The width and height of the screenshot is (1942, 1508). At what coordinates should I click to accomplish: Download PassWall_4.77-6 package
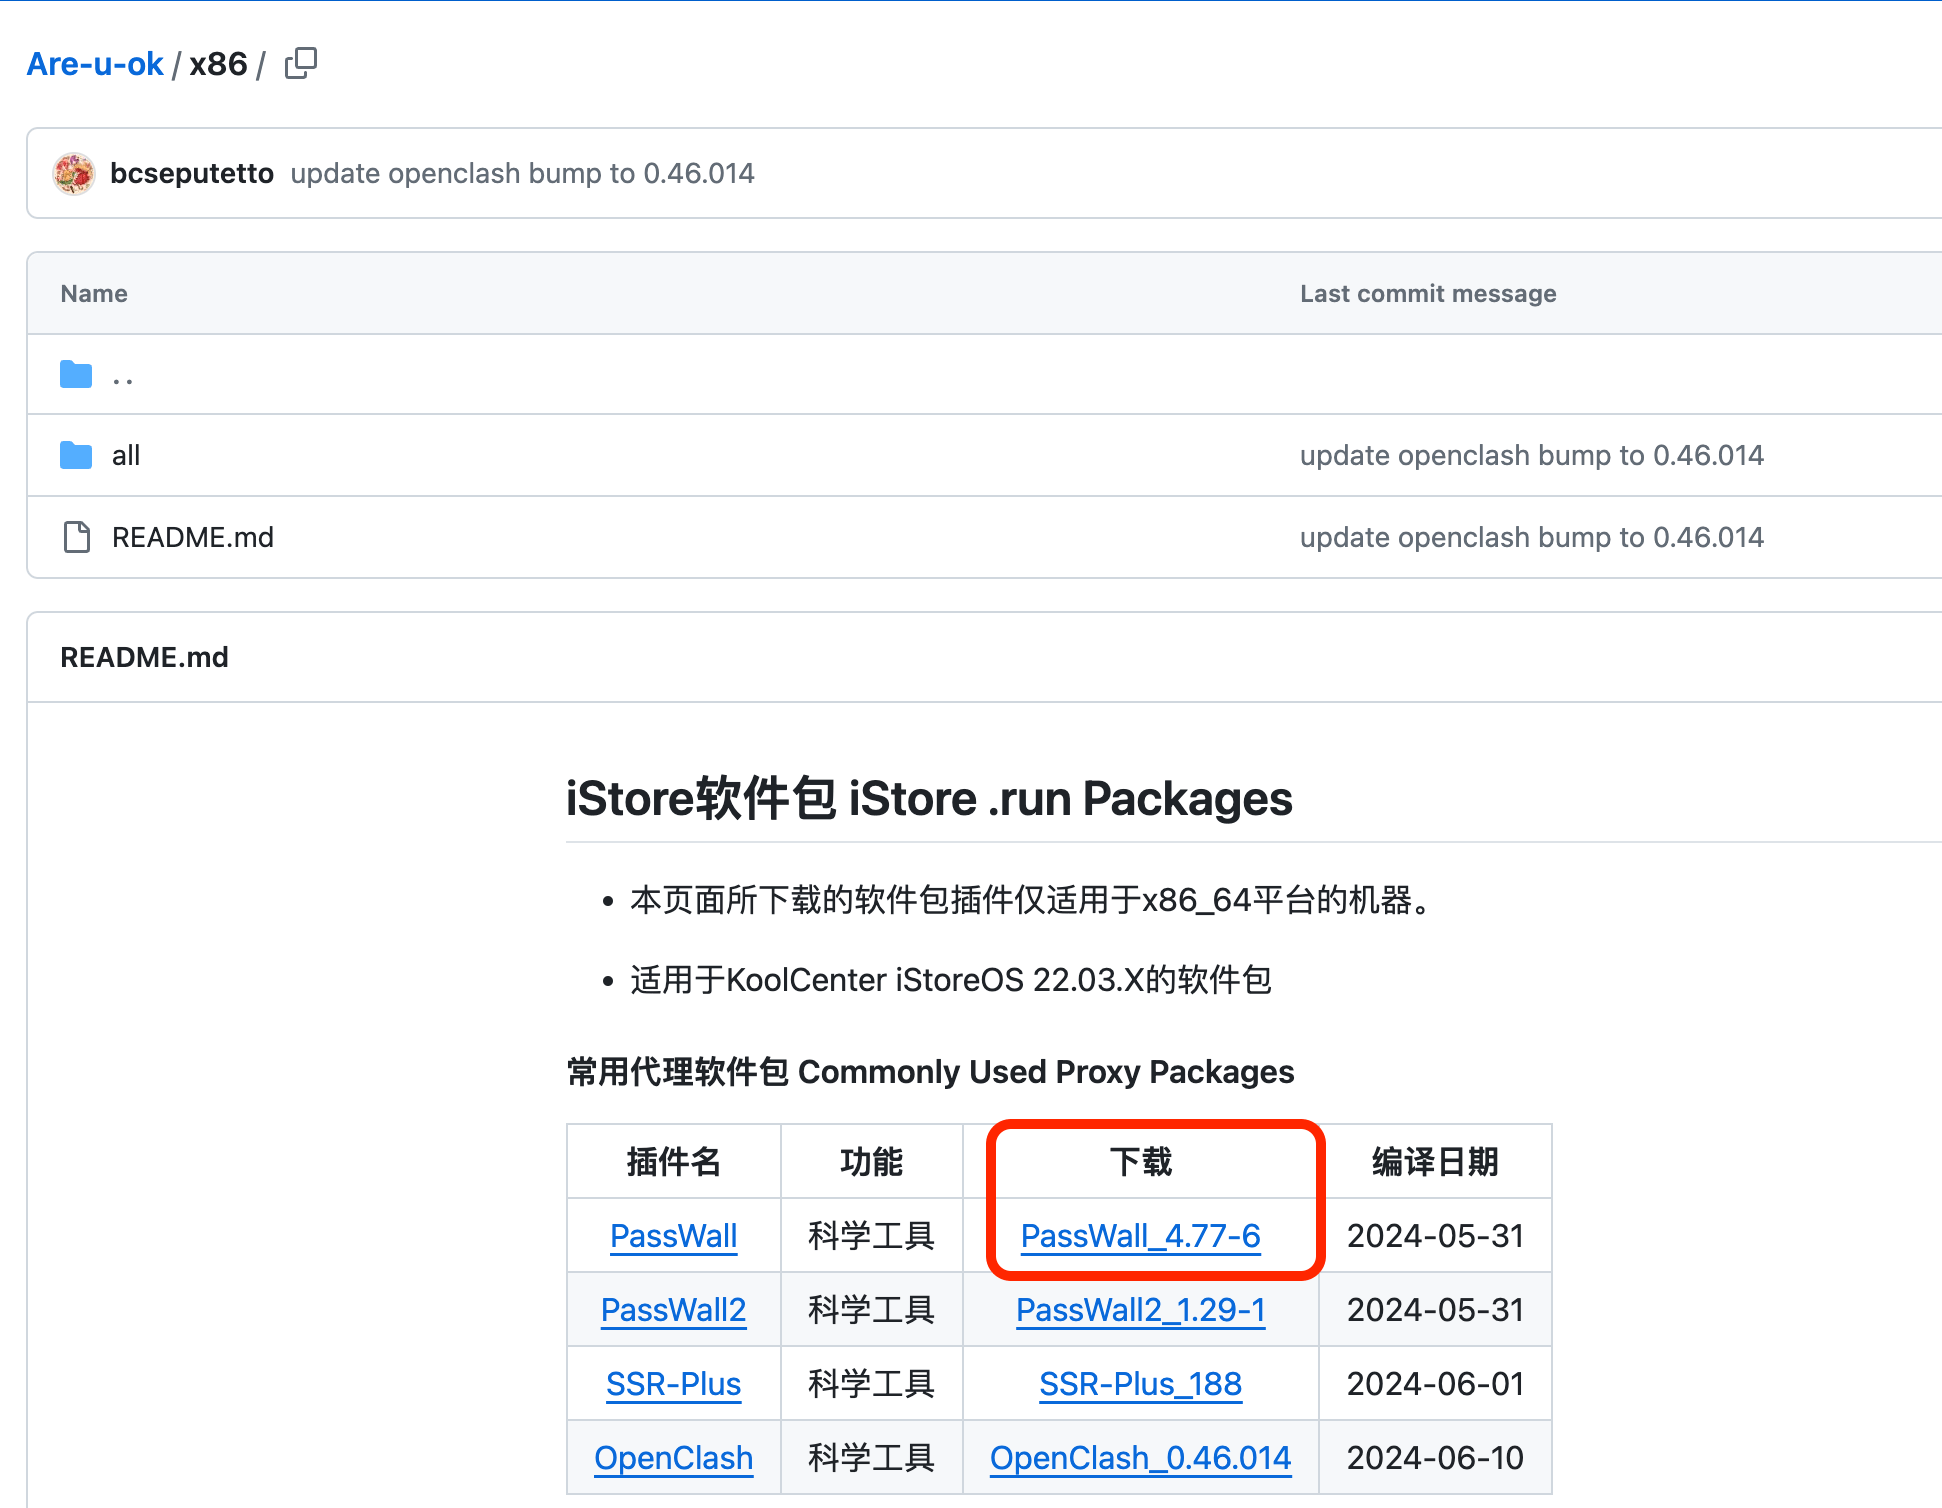point(1140,1236)
